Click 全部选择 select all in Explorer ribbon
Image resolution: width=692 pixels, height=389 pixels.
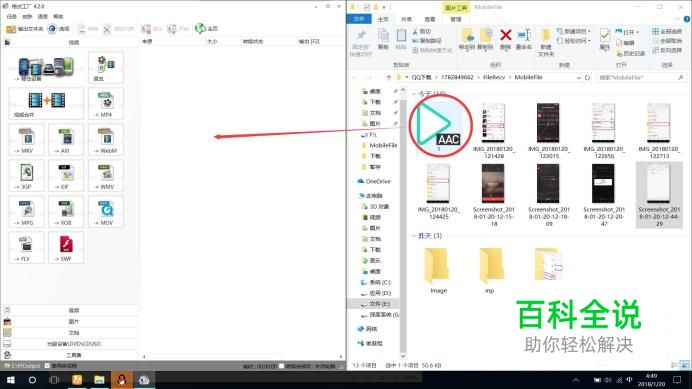(666, 31)
